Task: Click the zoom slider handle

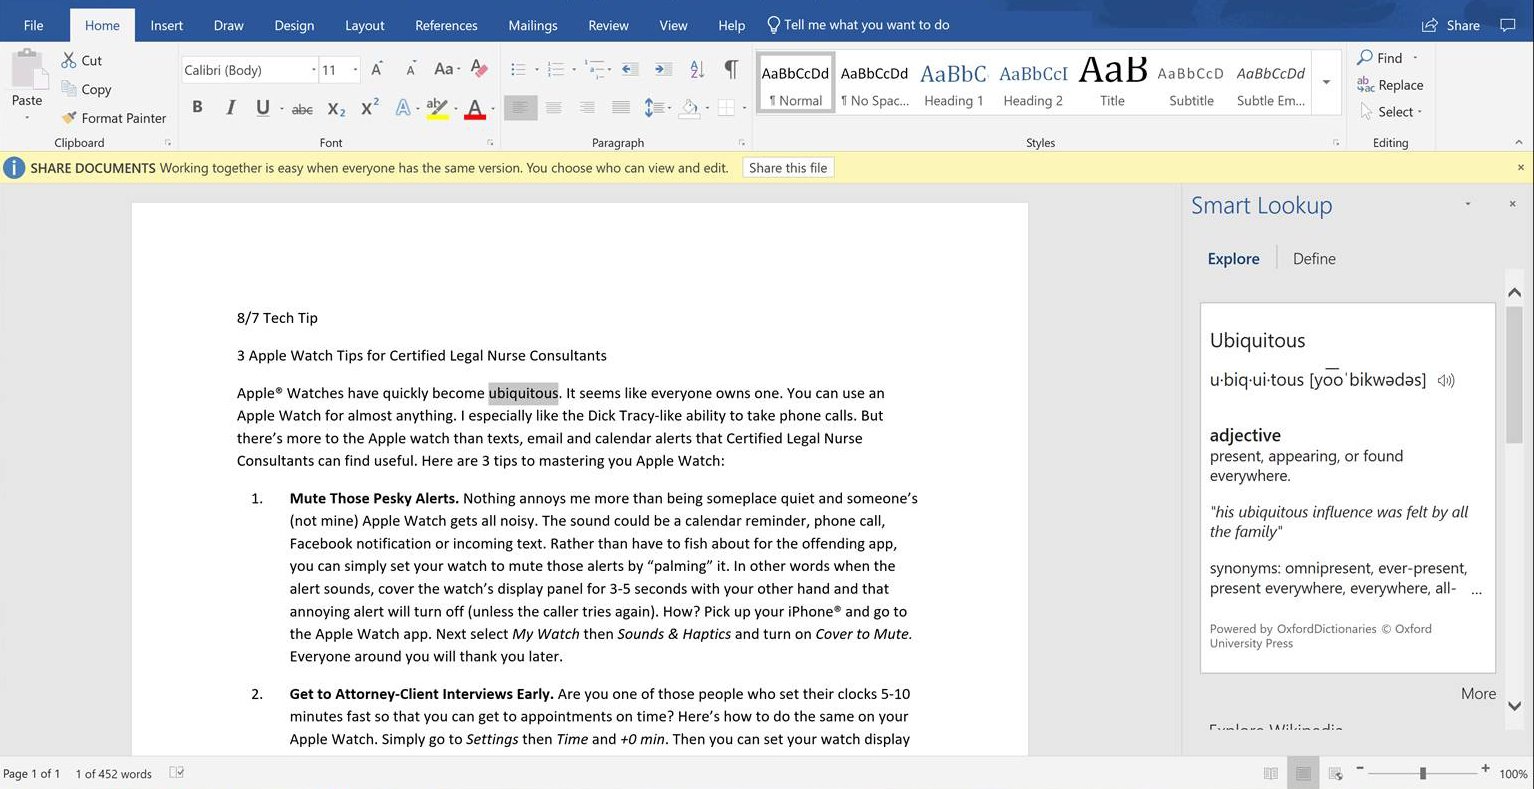Action: pos(1422,773)
